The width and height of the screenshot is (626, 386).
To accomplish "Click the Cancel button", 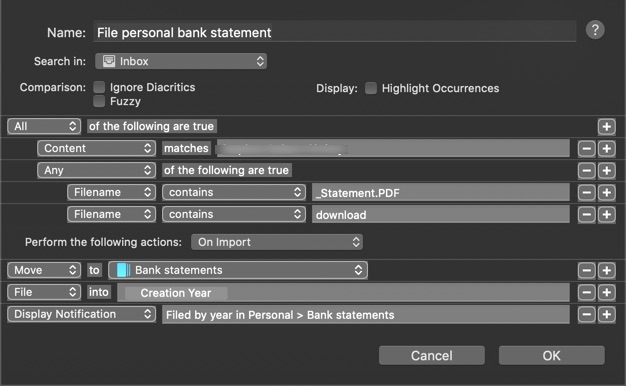I will (432, 355).
